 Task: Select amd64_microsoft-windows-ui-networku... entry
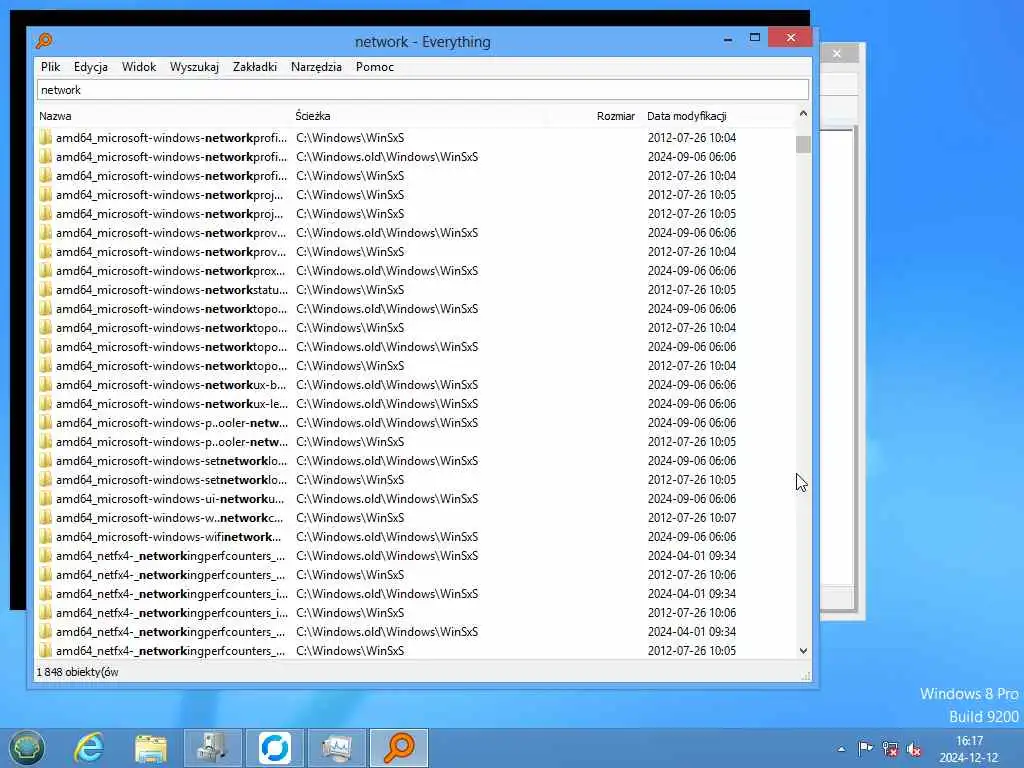[x=170, y=498]
